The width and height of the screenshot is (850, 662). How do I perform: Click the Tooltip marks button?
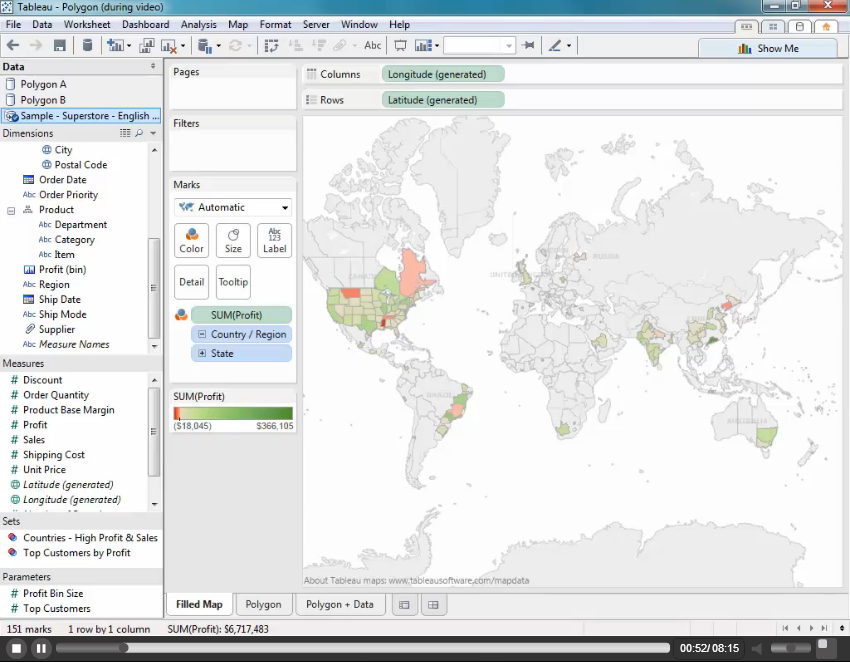233,282
